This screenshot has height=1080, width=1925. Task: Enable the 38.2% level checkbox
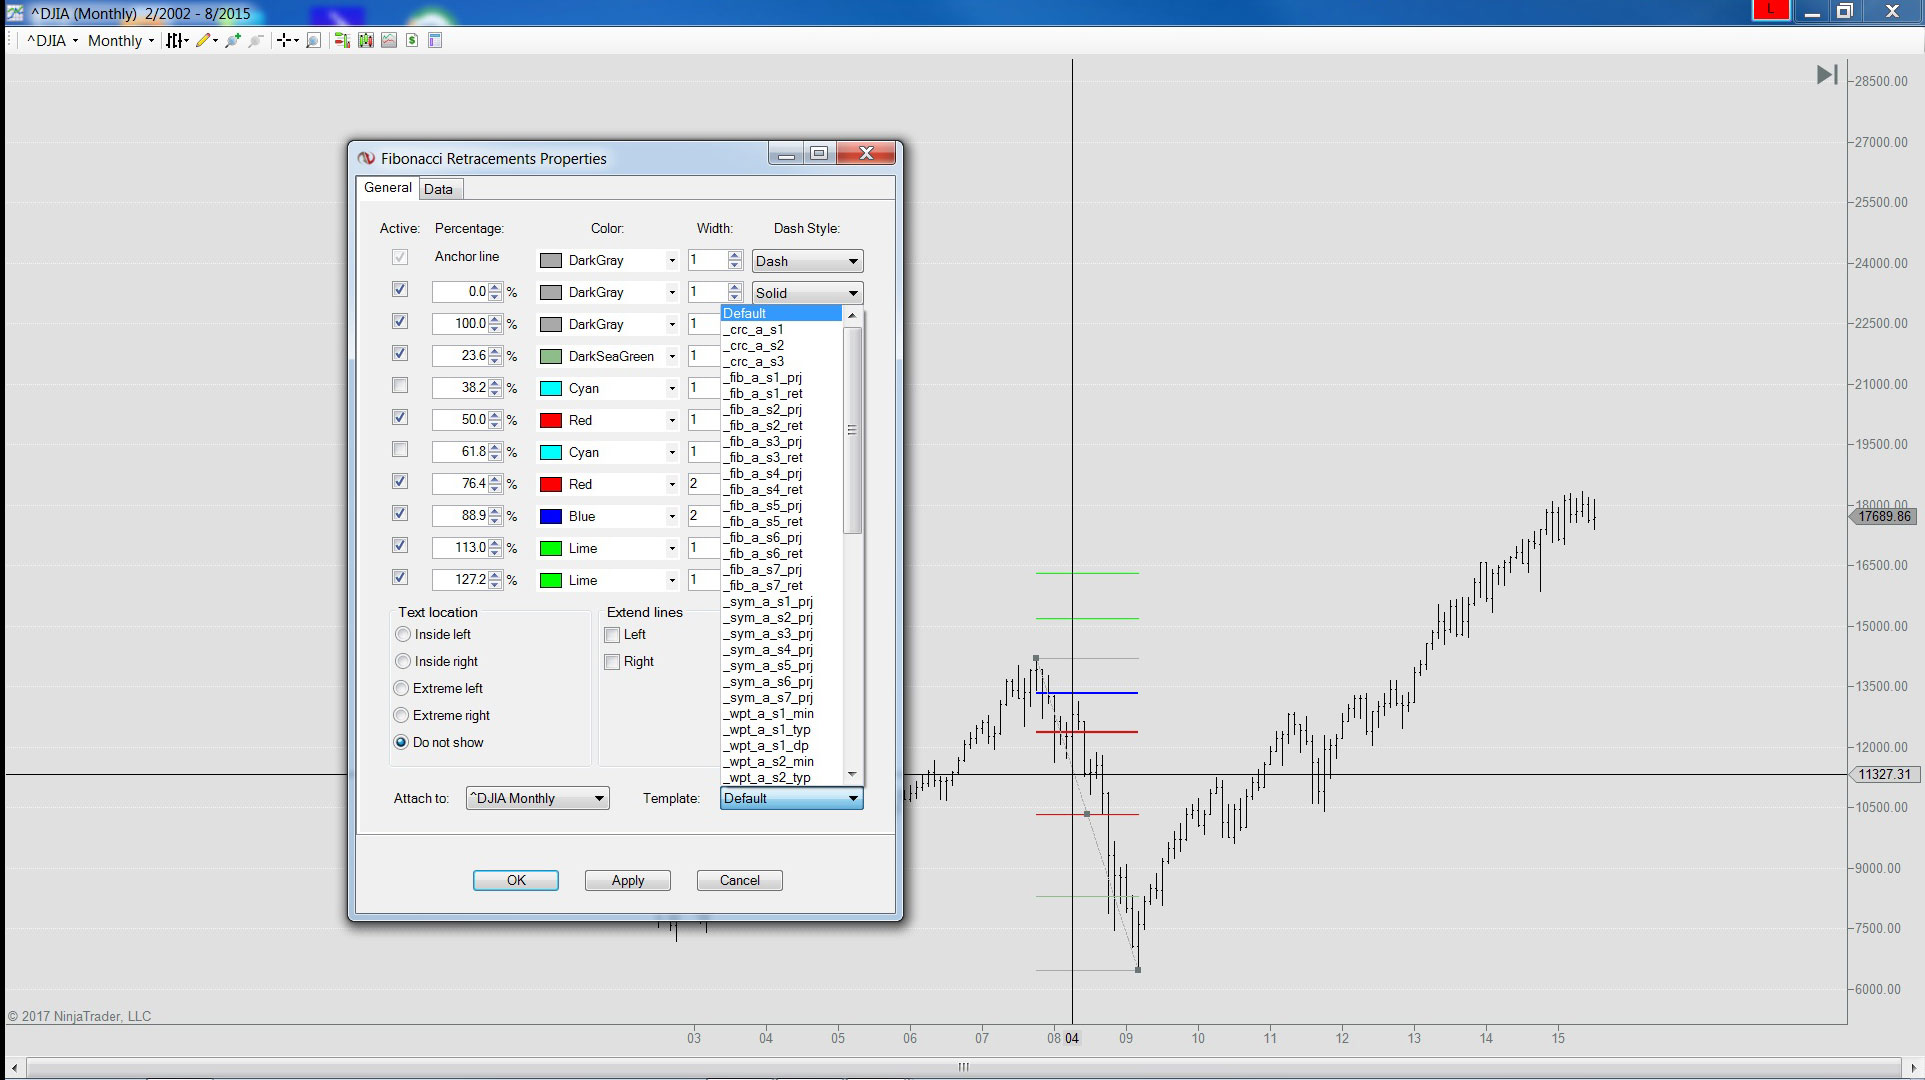tap(400, 386)
